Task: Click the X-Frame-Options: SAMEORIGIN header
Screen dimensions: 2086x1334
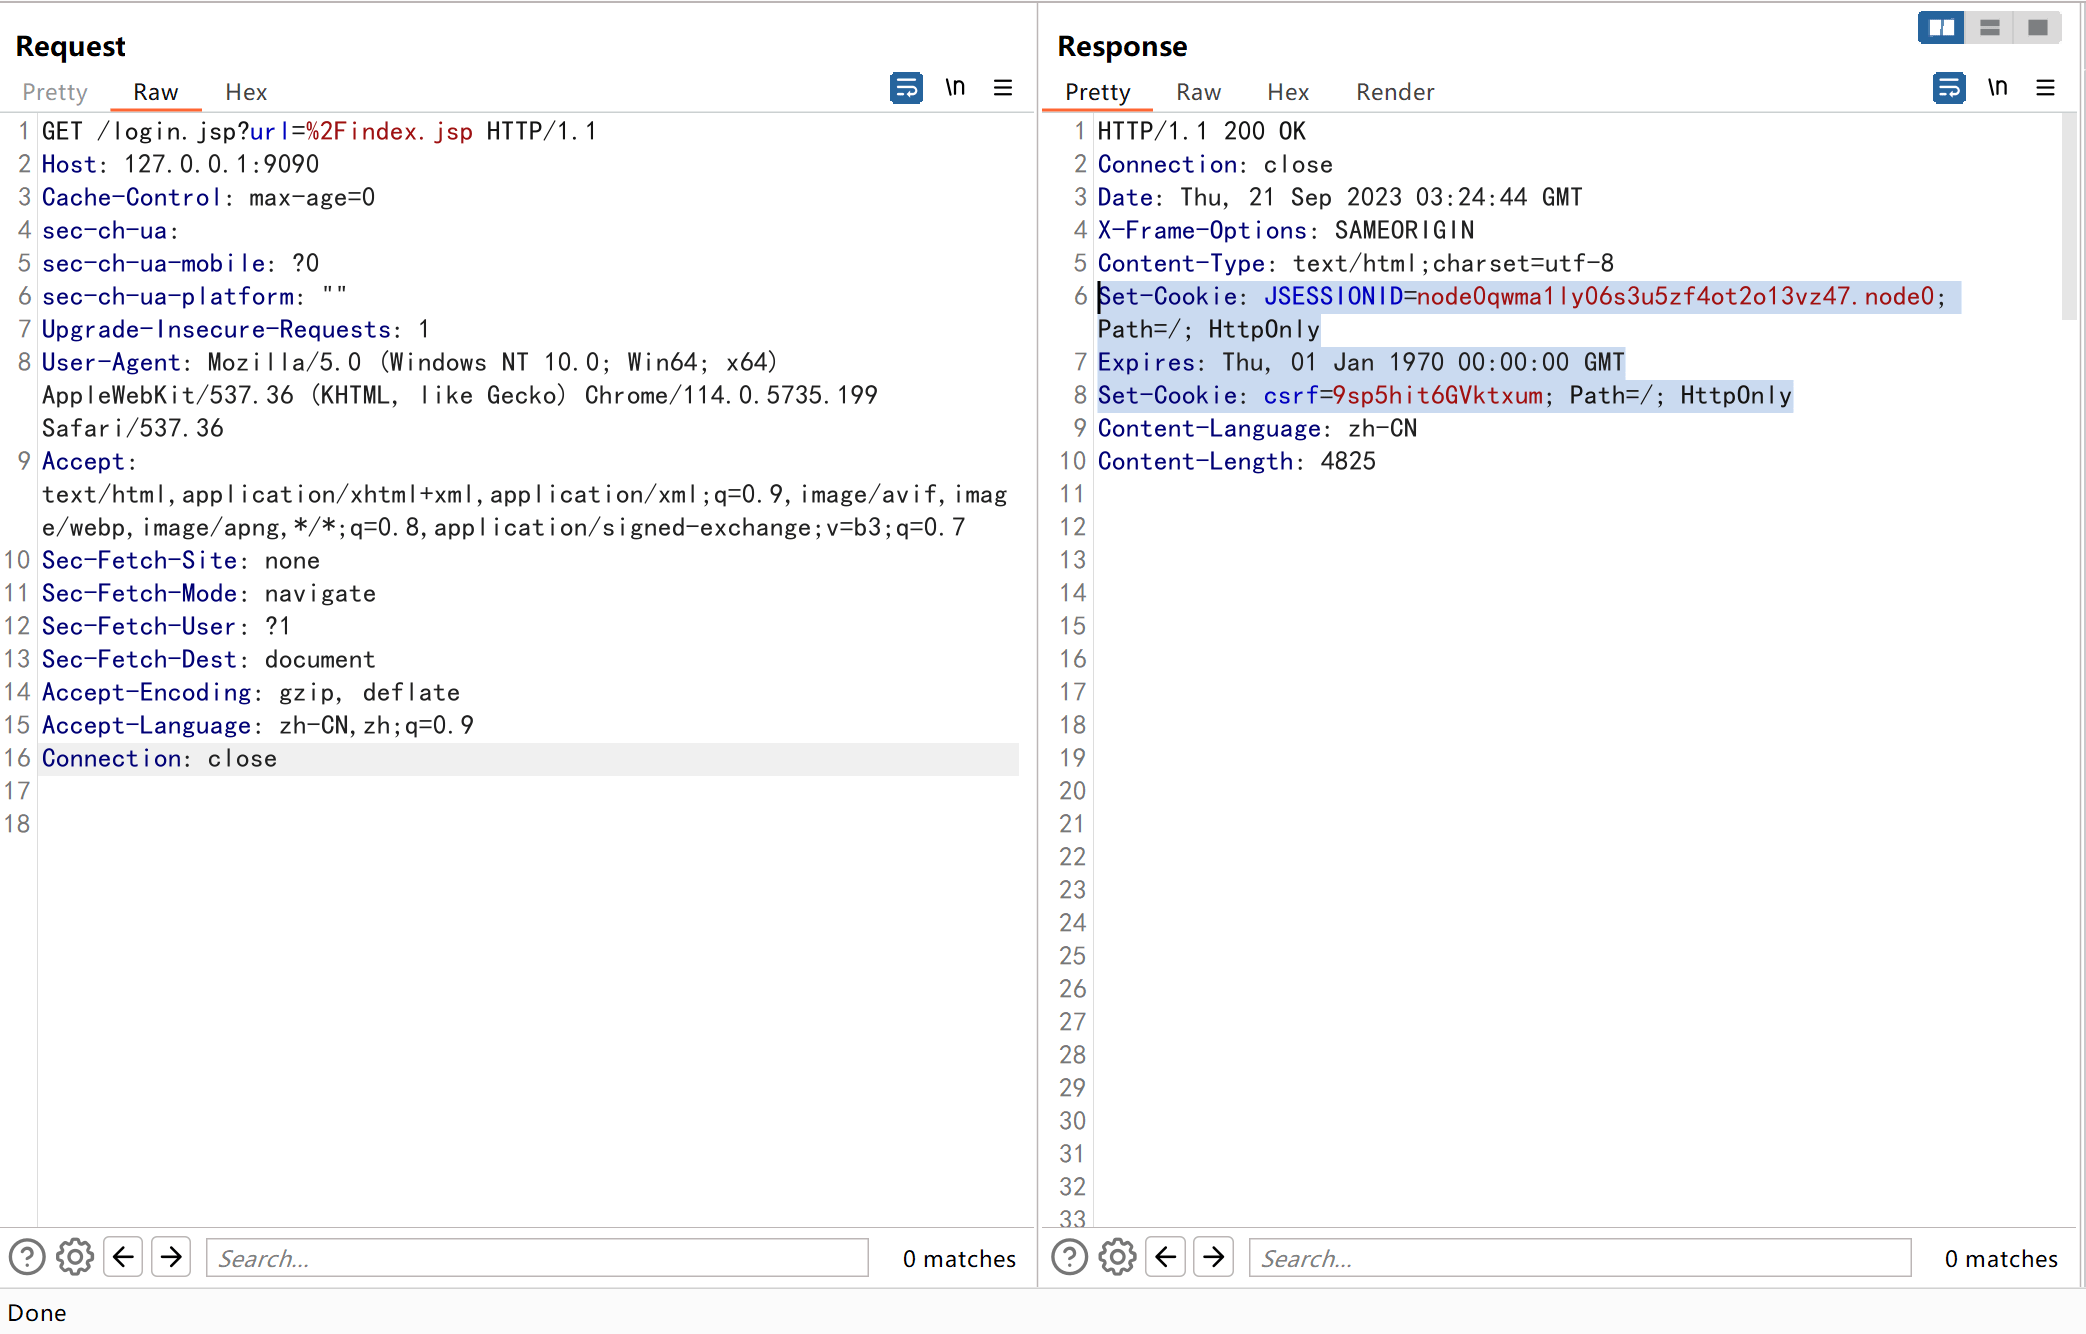Action: [x=1286, y=230]
